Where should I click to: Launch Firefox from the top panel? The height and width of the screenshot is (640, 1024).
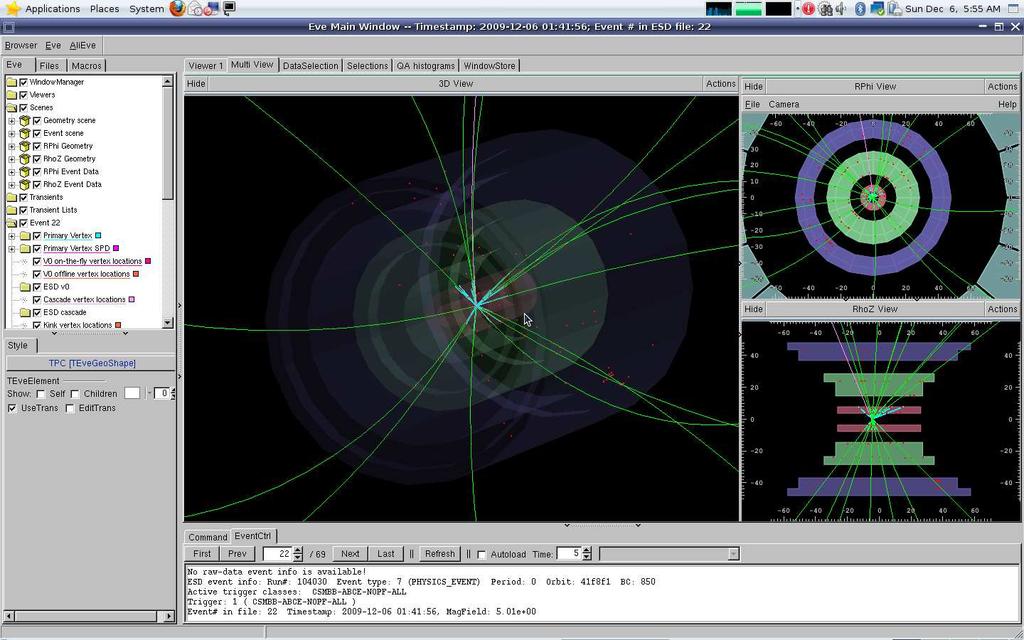pyautogui.click(x=177, y=8)
